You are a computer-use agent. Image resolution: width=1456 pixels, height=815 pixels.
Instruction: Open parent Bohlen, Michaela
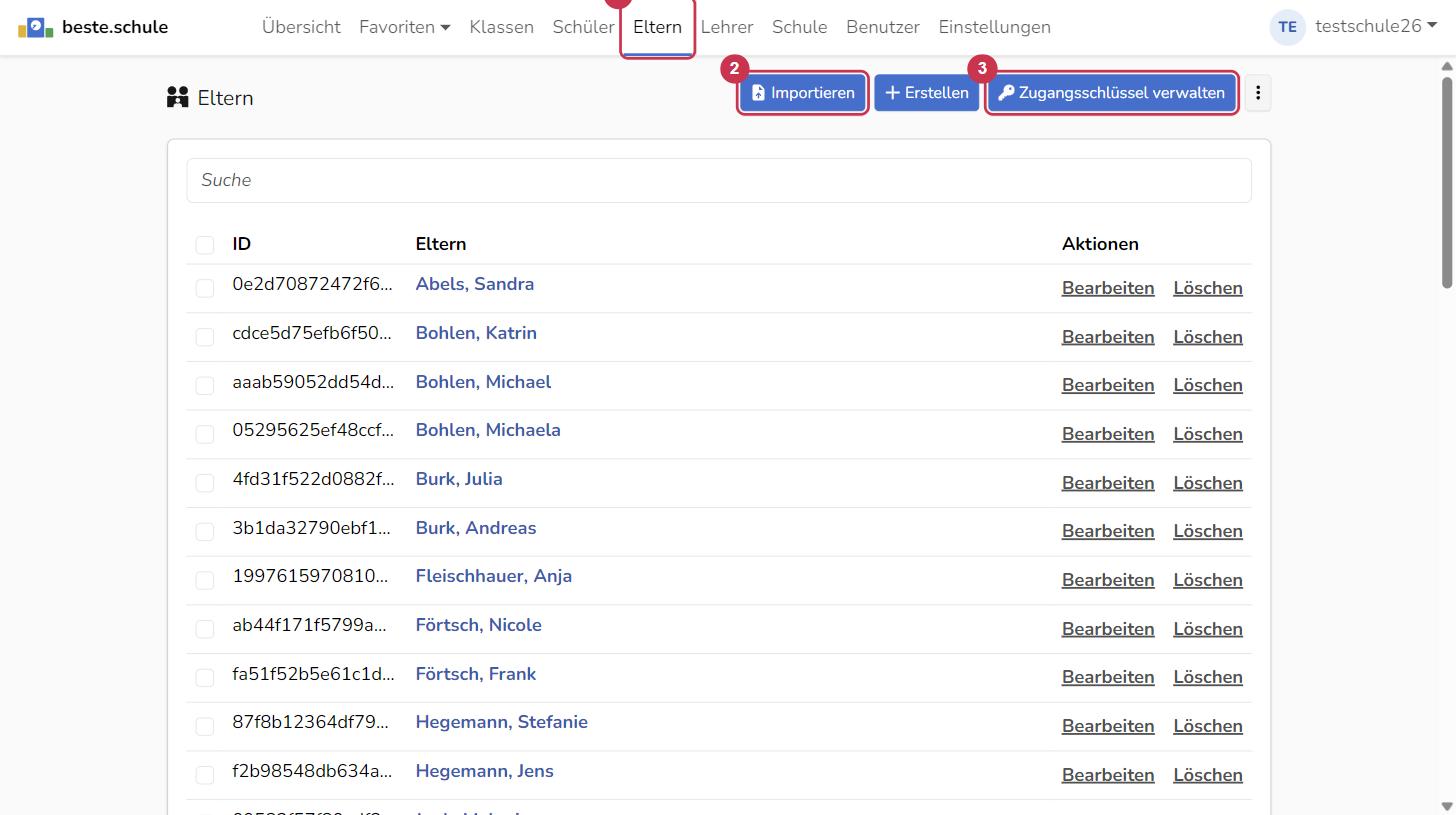click(488, 430)
